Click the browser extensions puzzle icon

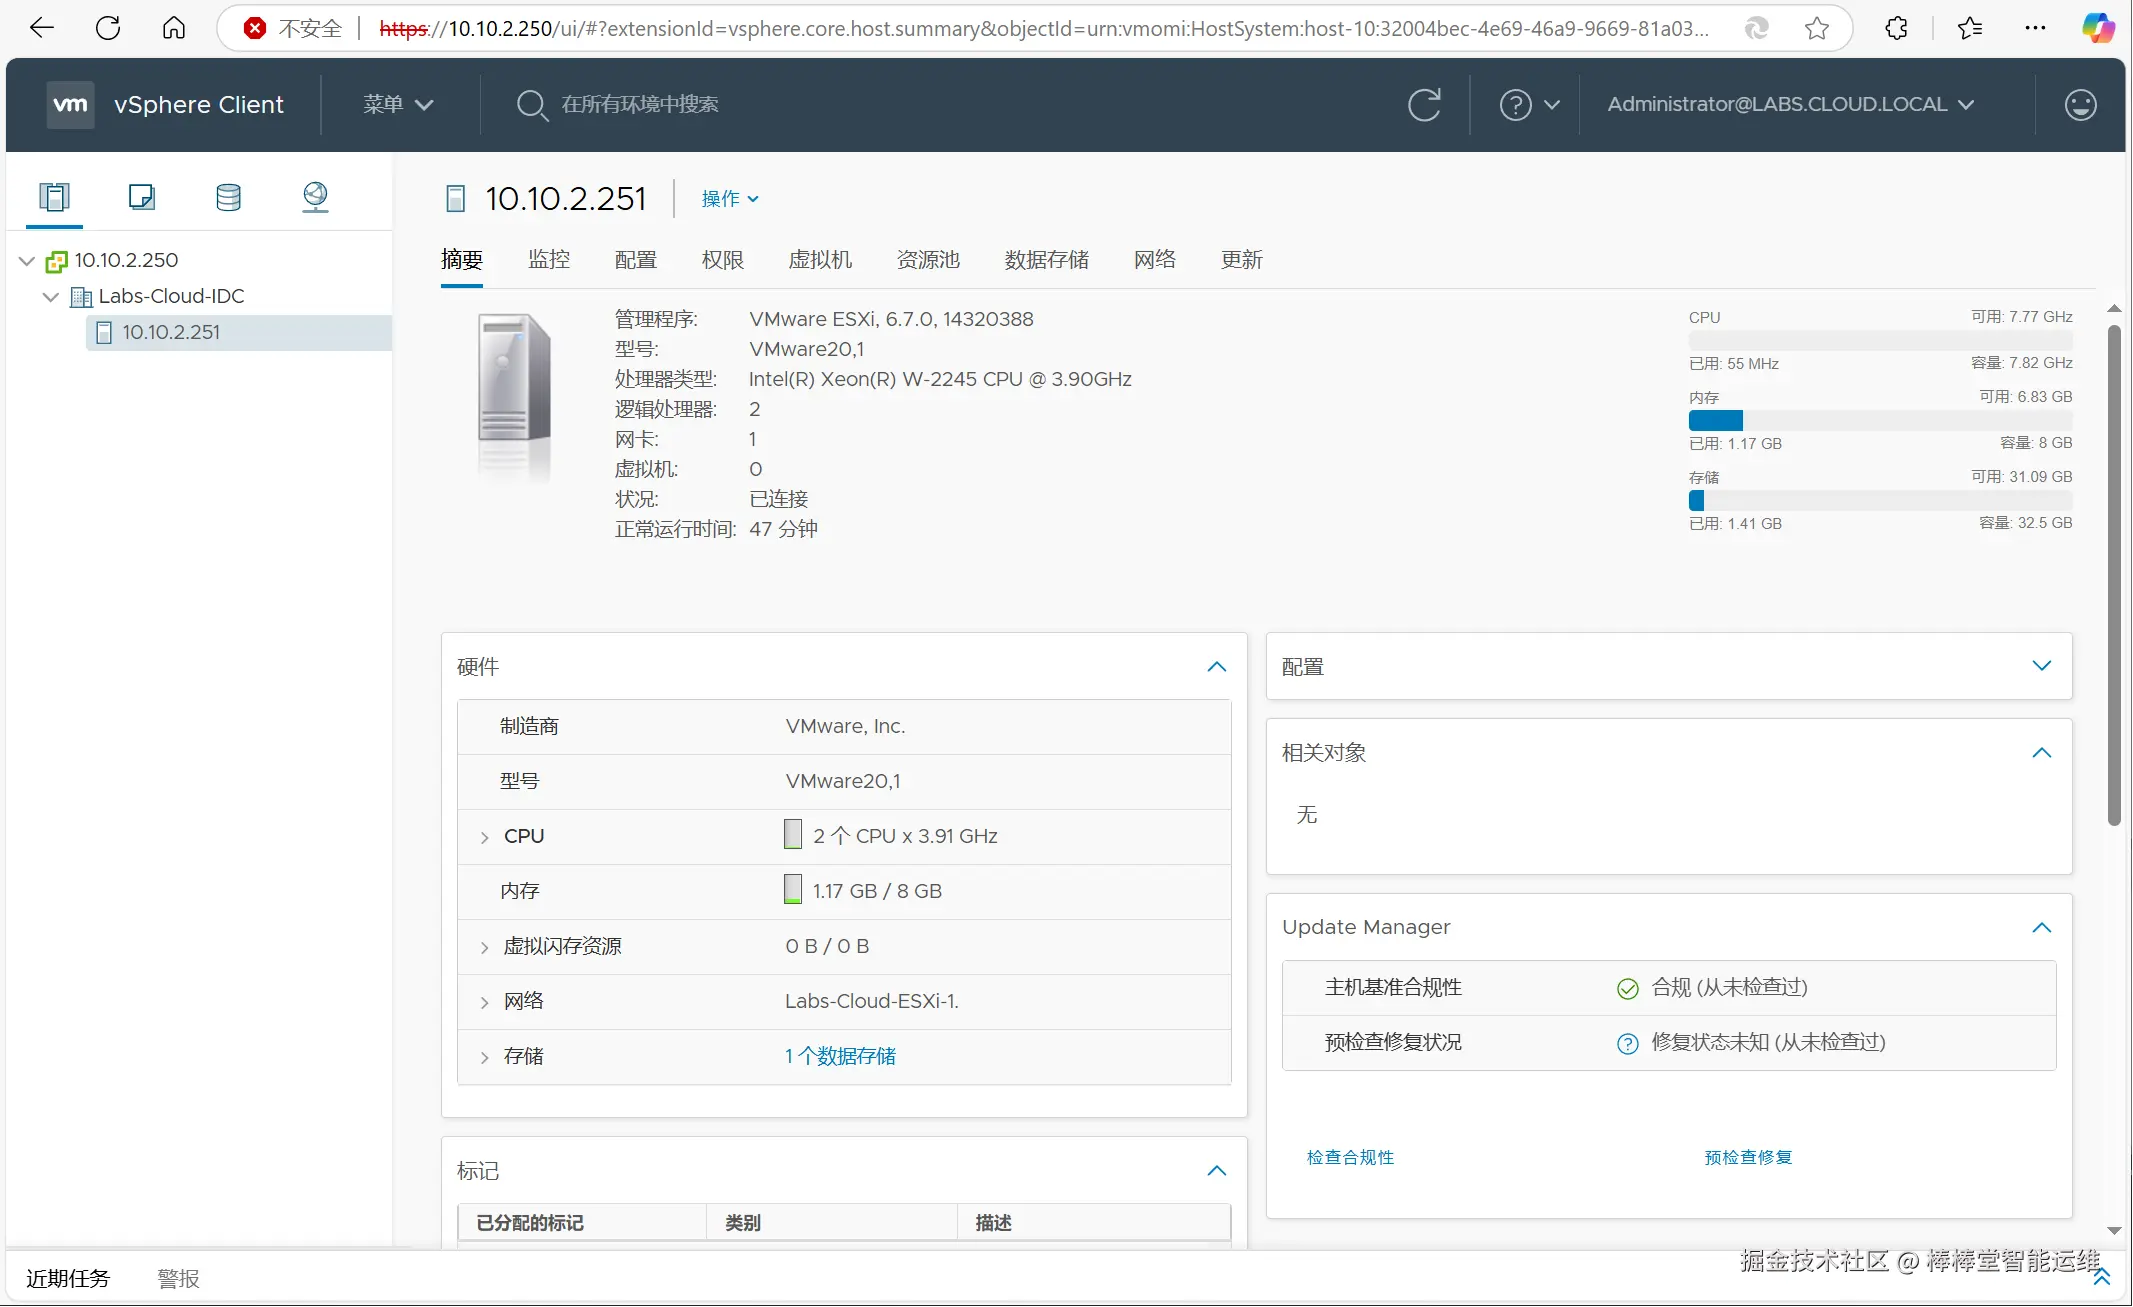[1896, 28]
